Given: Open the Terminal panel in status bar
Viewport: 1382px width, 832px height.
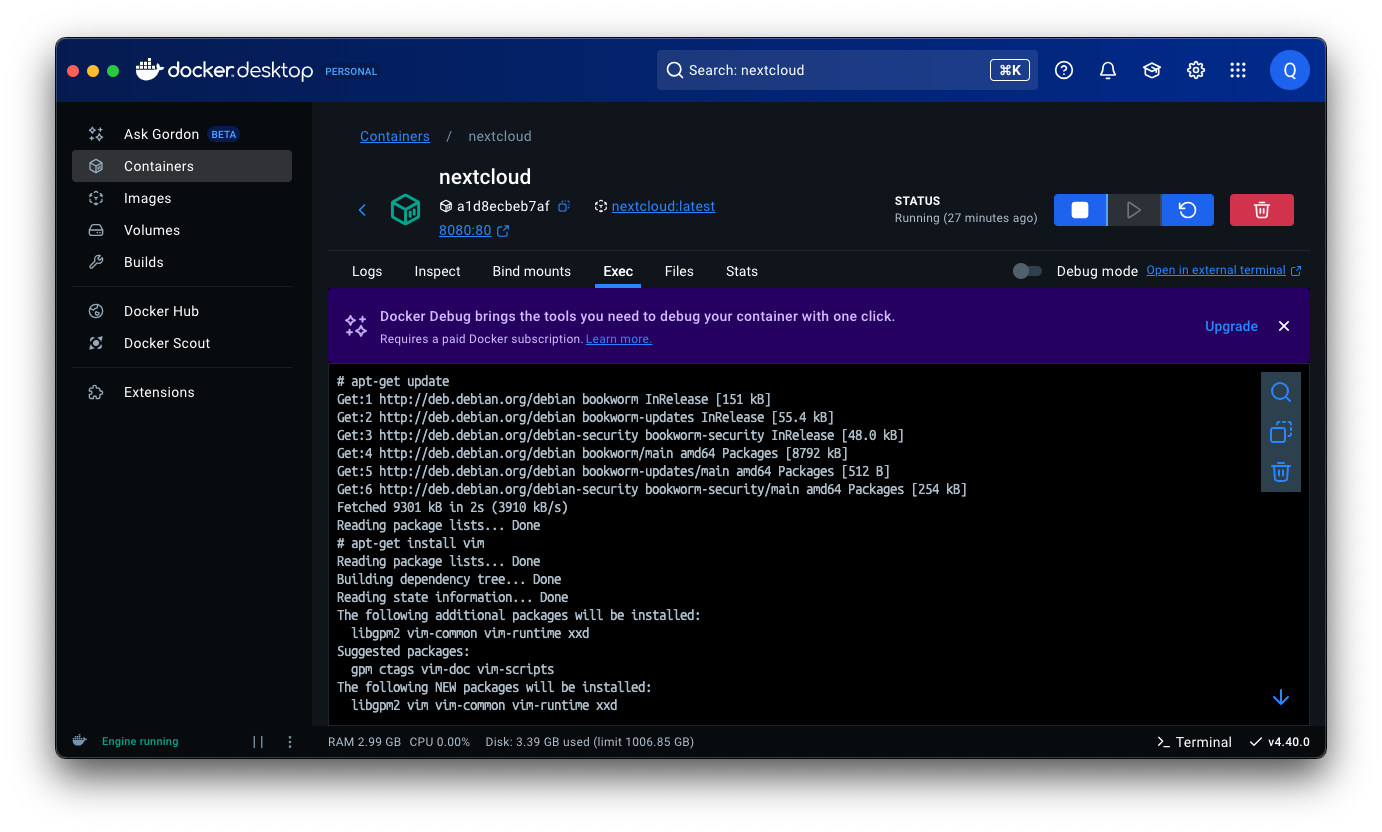Looking at the screenshot, I should [x=1194, y=742].
